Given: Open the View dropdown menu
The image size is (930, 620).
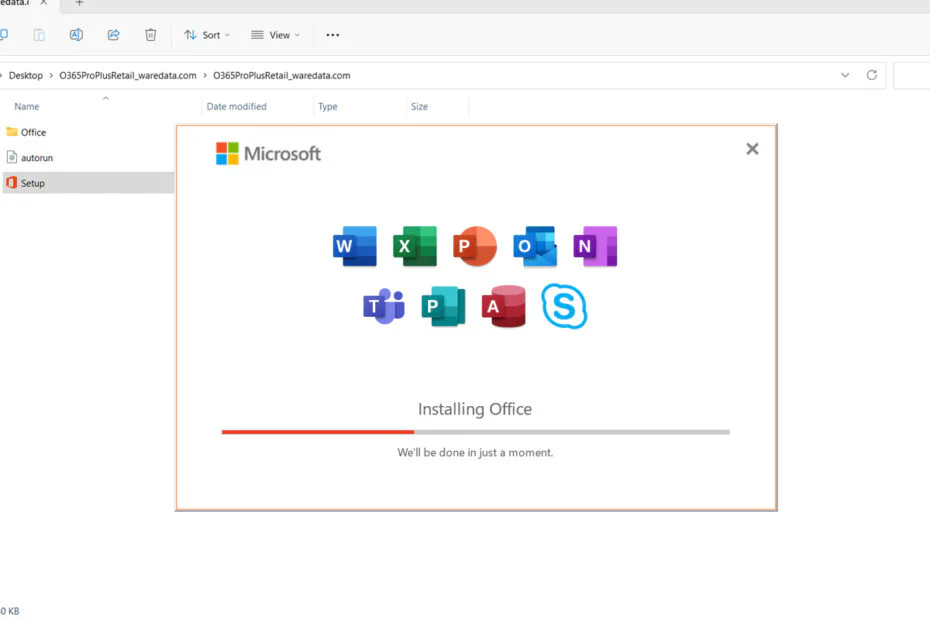Looking at the screenshot, I should (x=275, y=35).
